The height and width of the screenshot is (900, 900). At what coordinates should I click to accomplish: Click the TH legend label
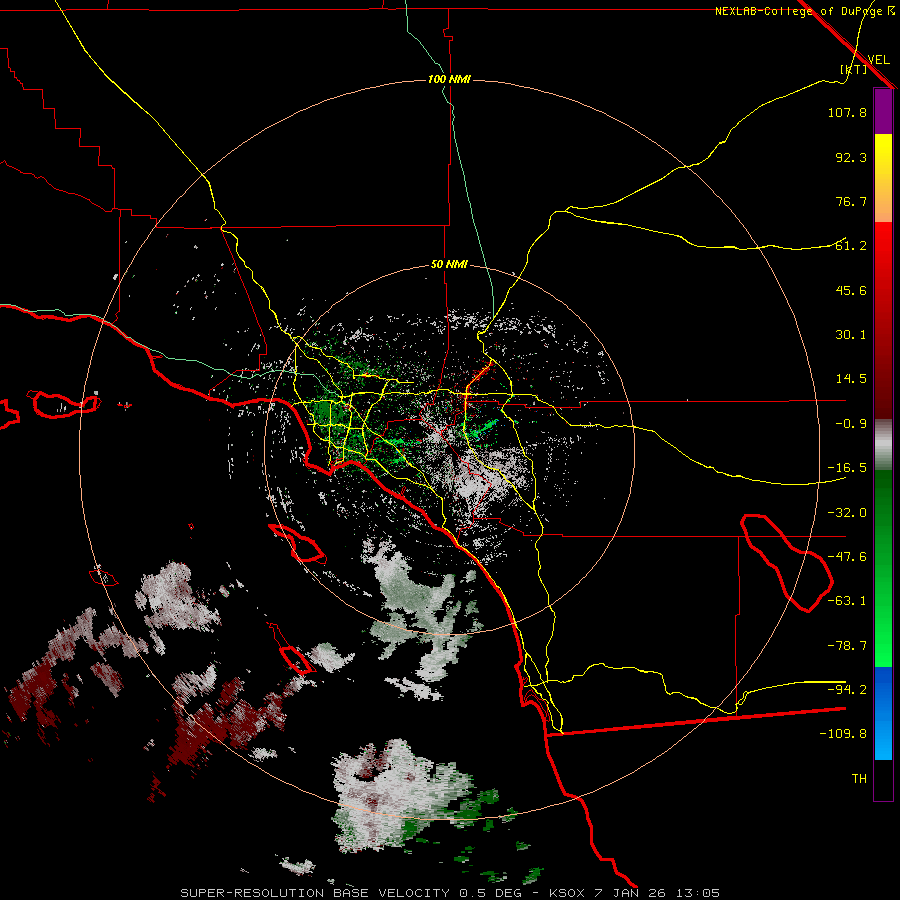pyautogui.click(x=859, y=779)
